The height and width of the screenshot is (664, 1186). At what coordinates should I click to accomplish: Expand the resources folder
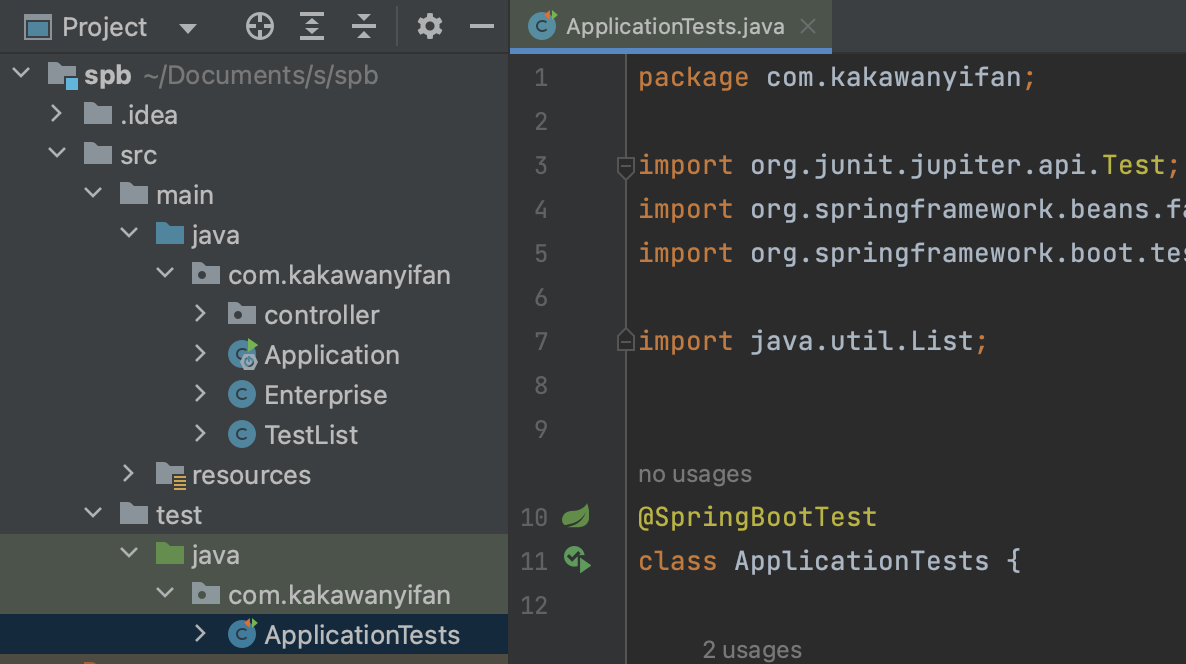[129, 475]
